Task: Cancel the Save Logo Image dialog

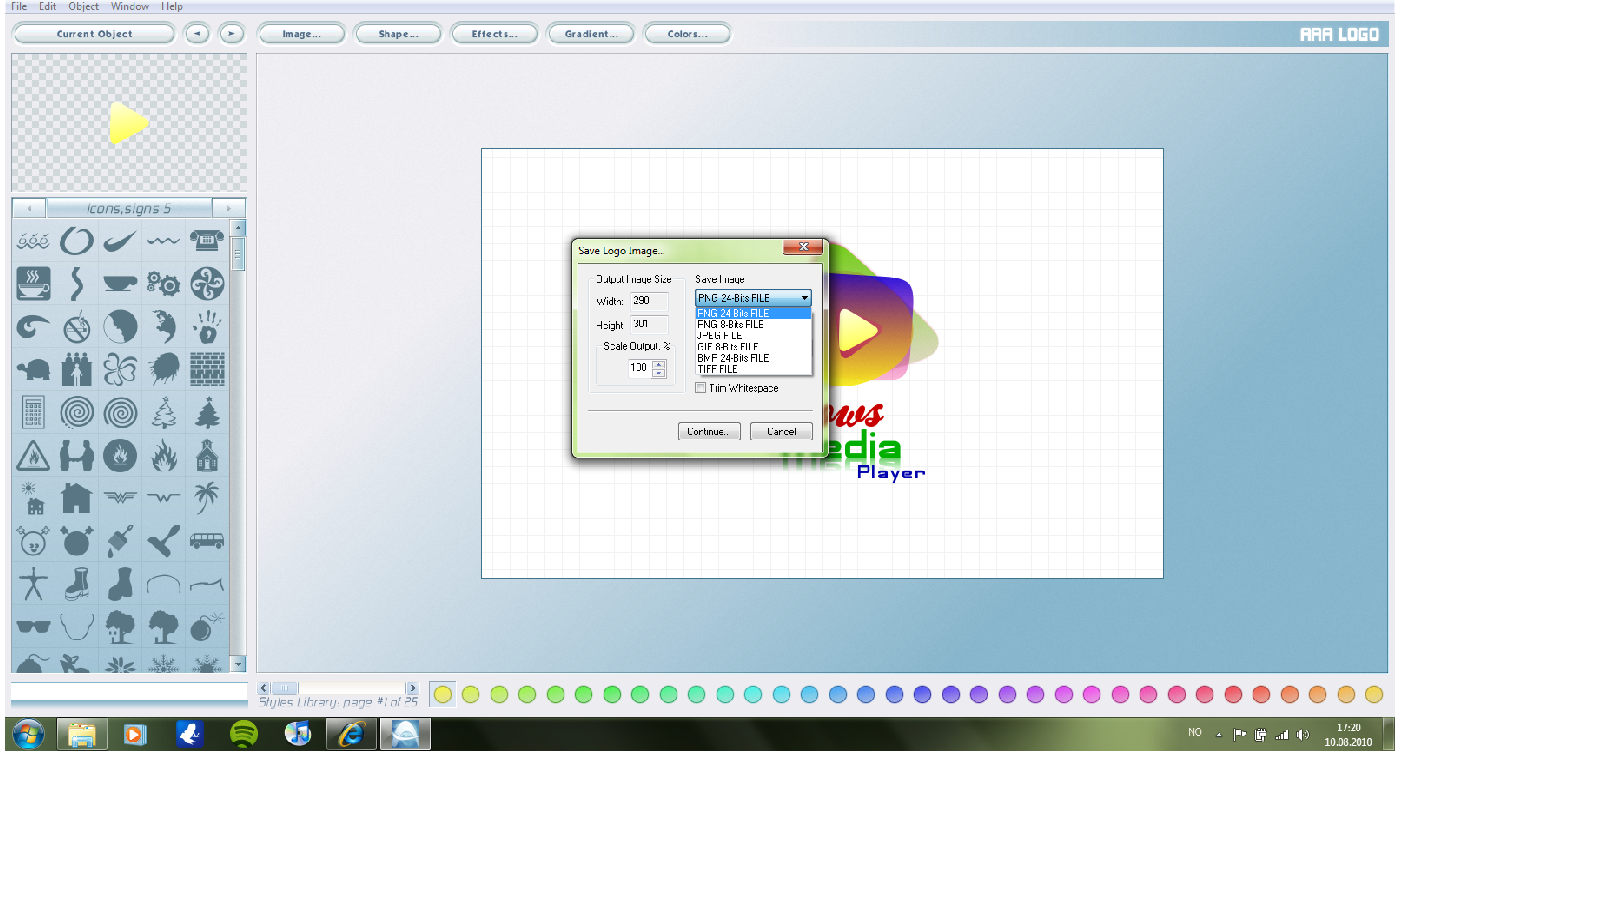Action: point(781,431)
